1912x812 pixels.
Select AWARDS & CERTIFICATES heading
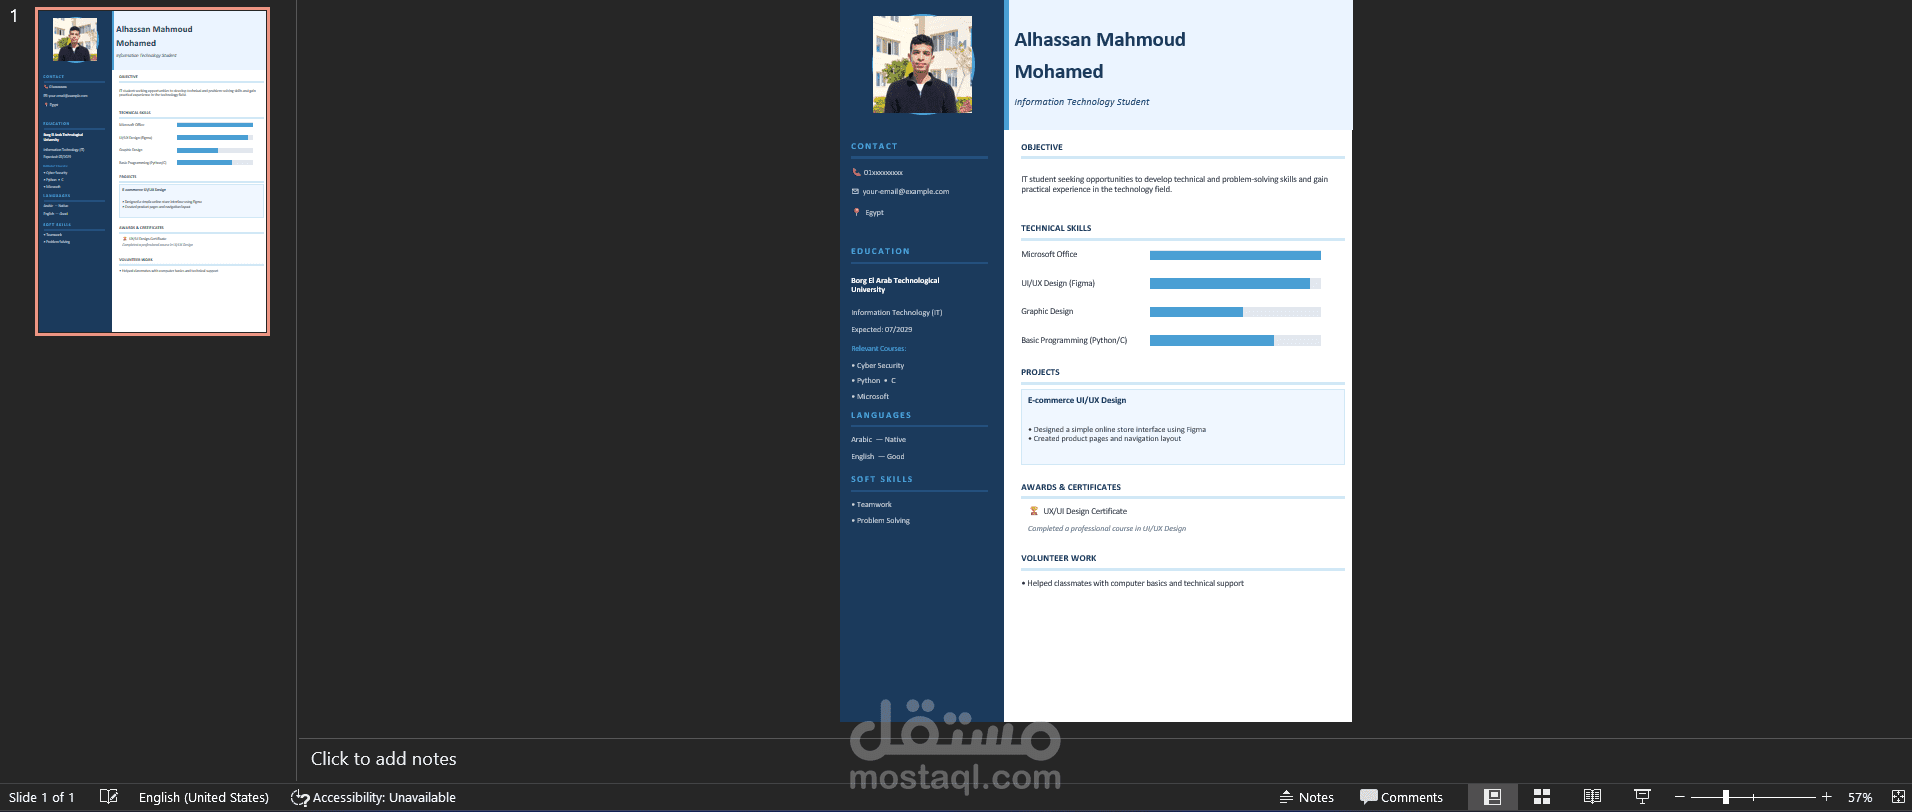click(1071, 487)
